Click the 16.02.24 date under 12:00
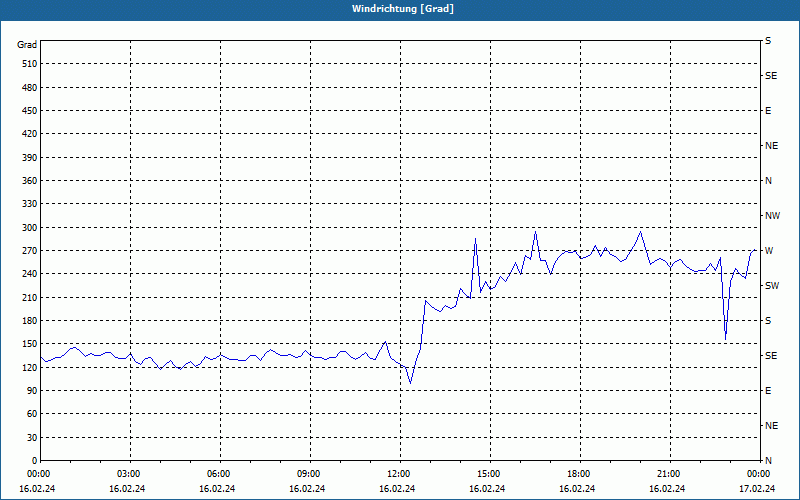This screenshot has width=800, height=500. (397, 489)
